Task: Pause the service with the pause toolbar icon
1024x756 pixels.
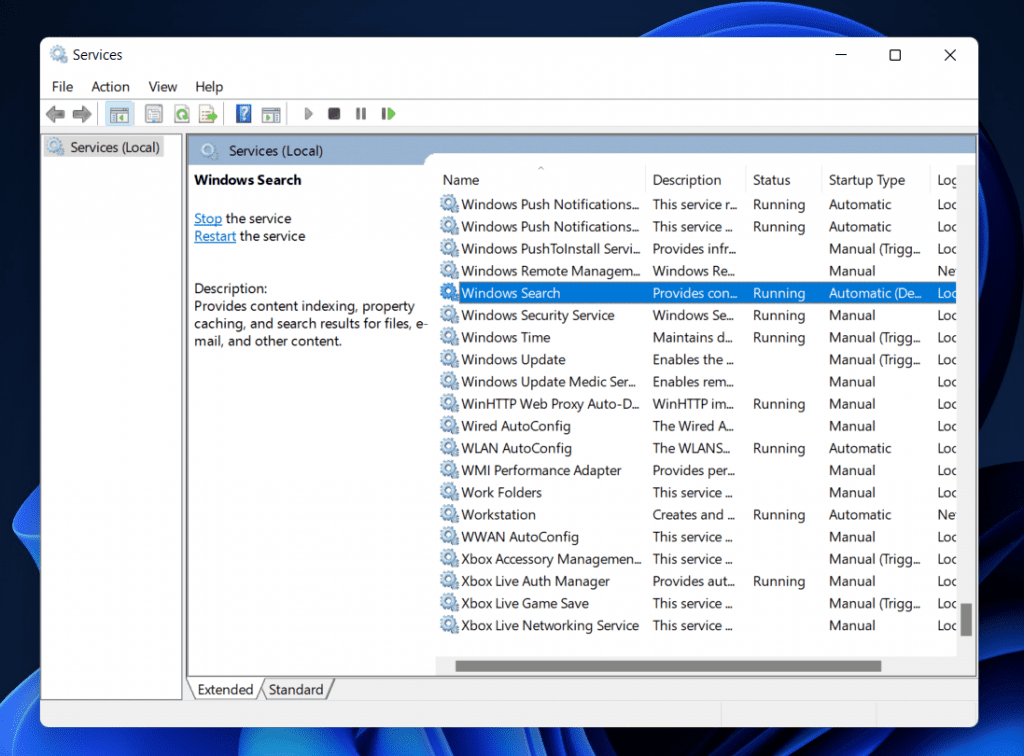Action: 361,113
